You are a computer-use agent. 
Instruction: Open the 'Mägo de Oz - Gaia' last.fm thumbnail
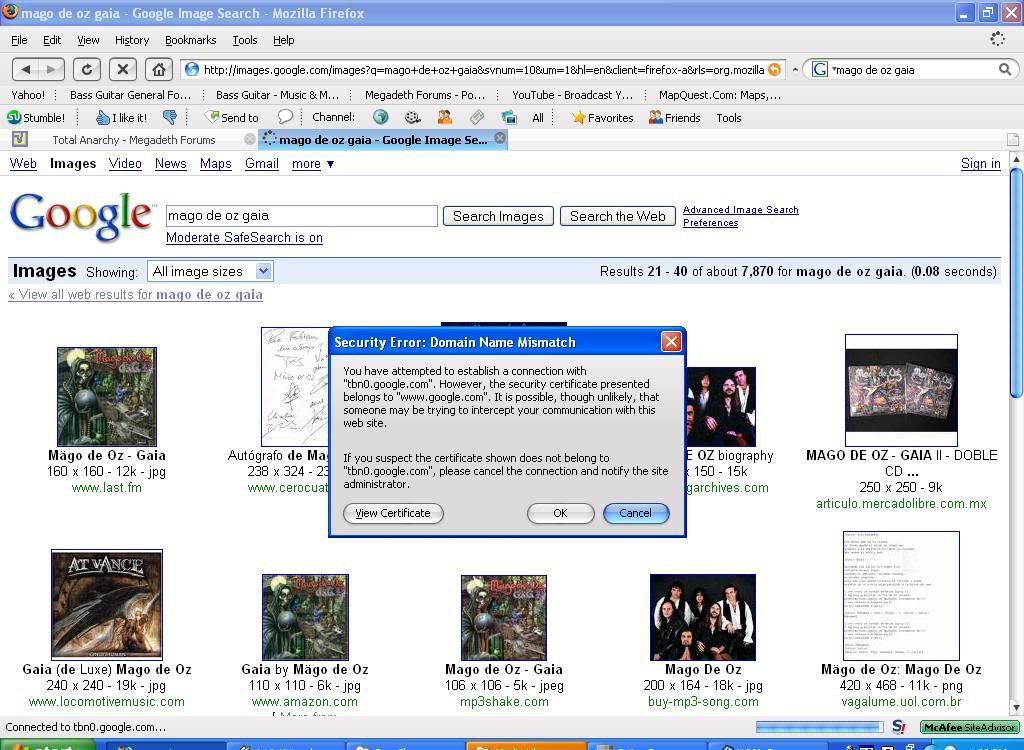coord(106,397)
